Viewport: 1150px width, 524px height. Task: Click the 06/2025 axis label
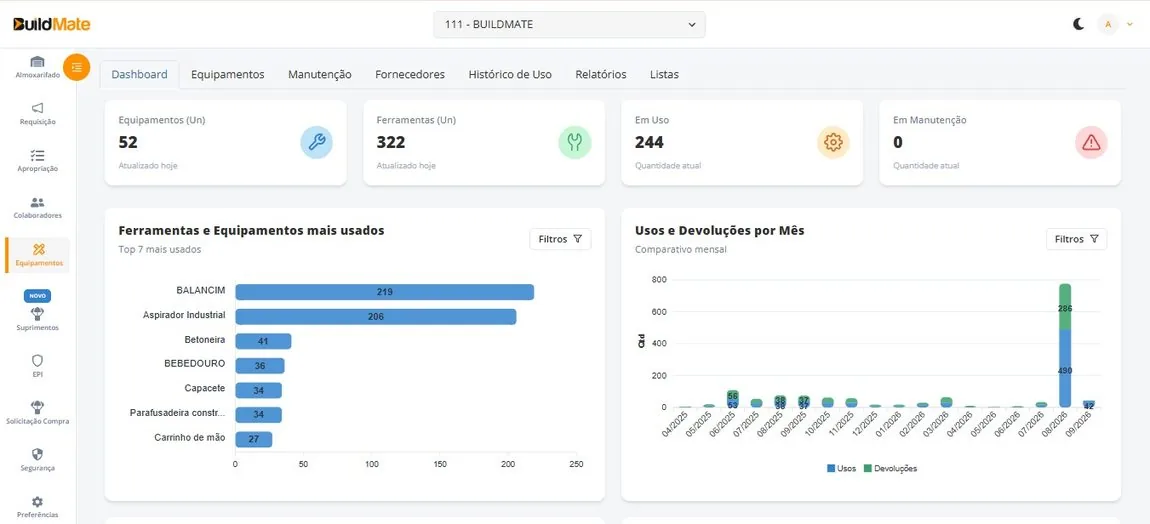click(722, 424)
